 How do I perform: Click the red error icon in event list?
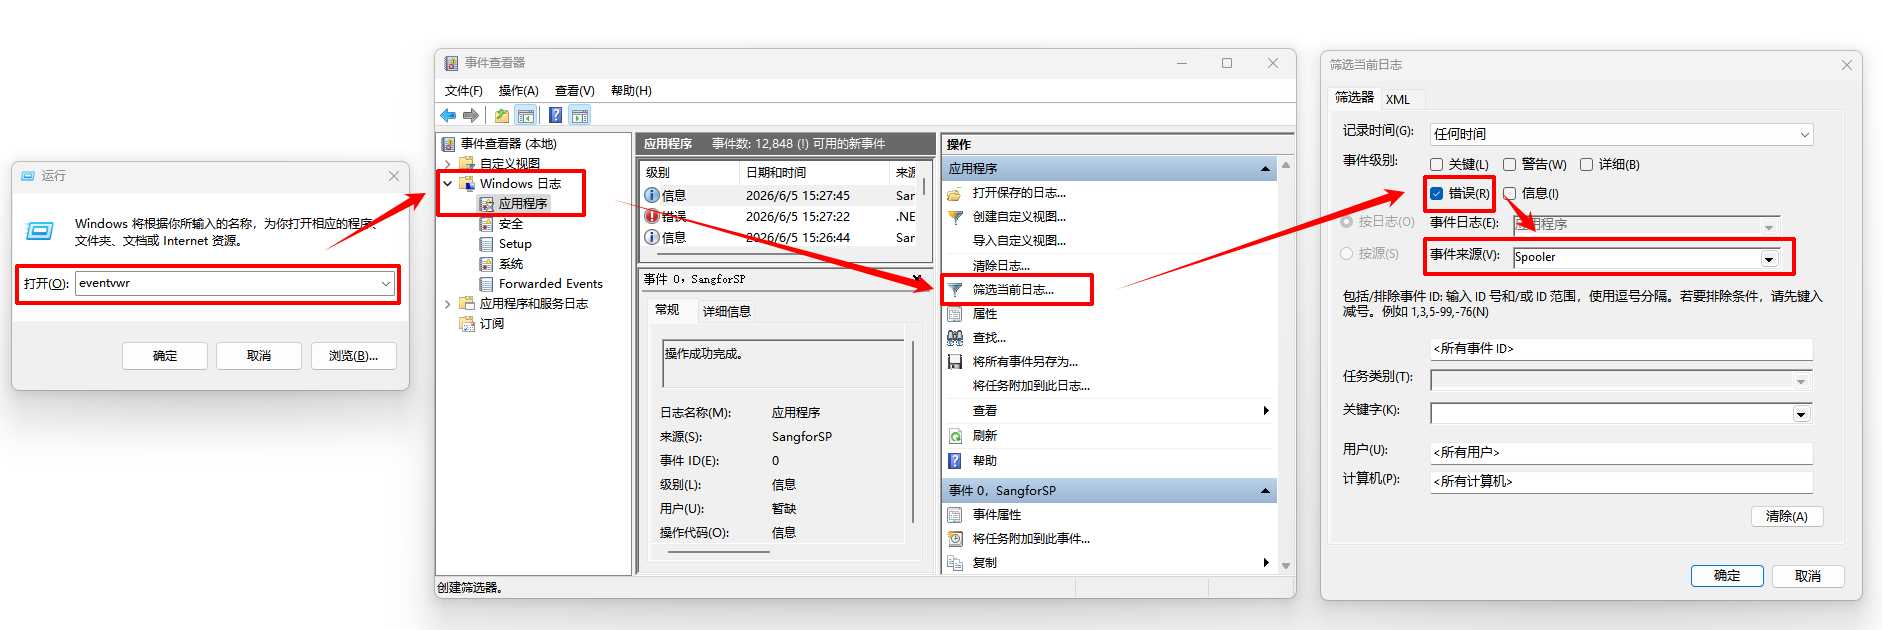652,216
